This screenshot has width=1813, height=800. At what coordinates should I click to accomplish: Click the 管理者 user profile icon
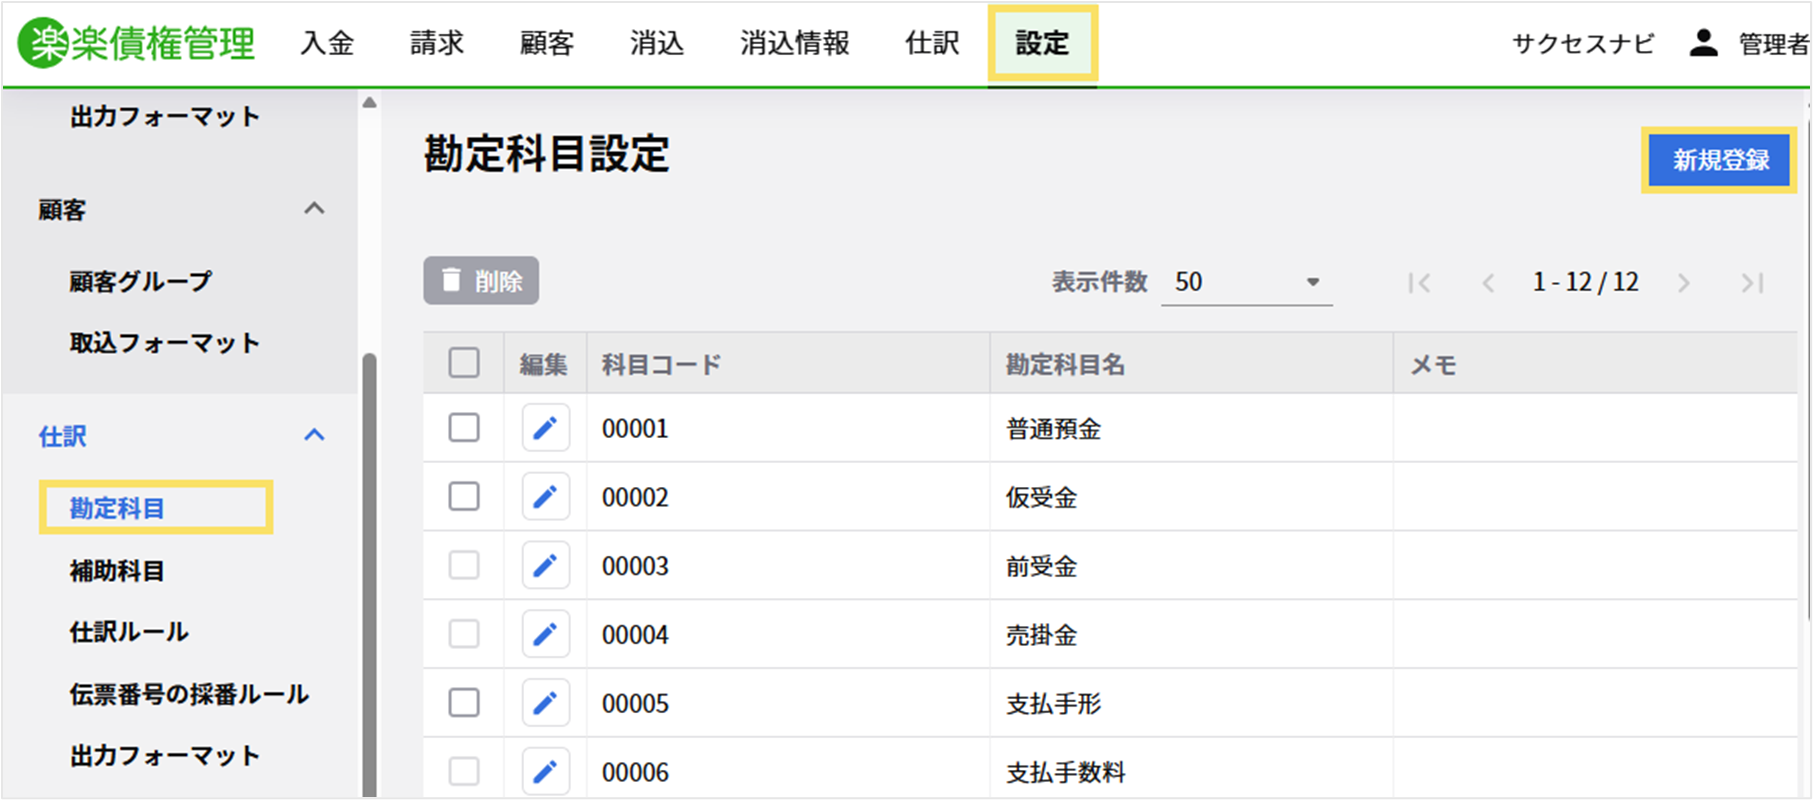point(1703,43)
